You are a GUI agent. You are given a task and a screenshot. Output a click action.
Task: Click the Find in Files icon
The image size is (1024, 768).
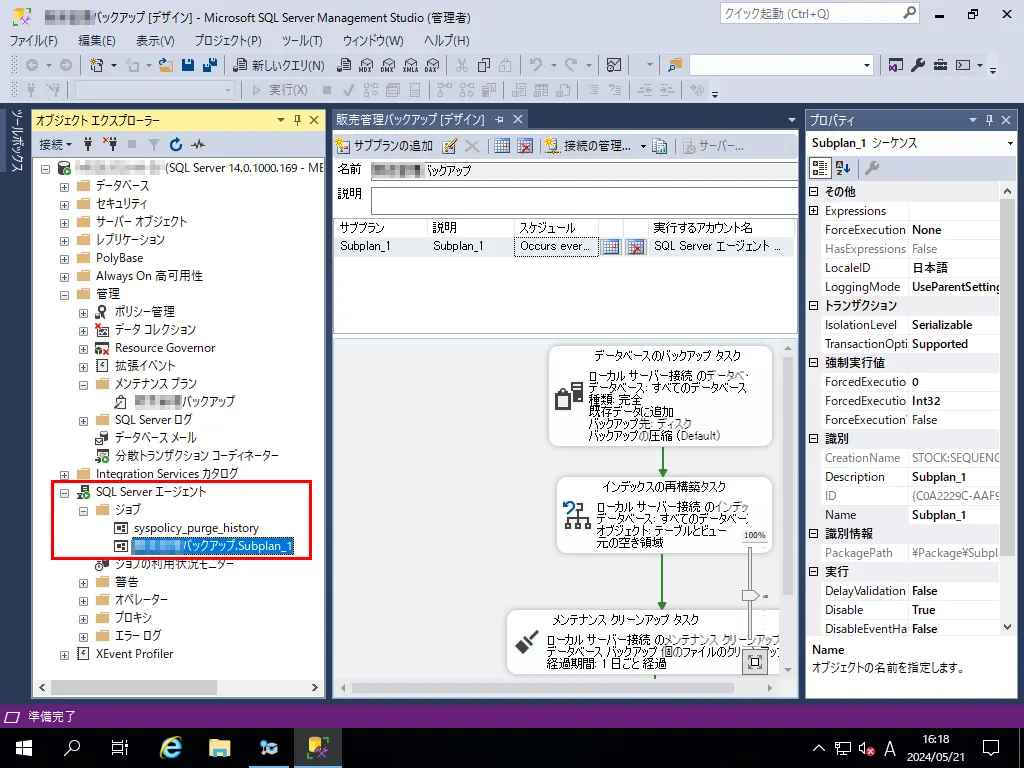[675, 65]
